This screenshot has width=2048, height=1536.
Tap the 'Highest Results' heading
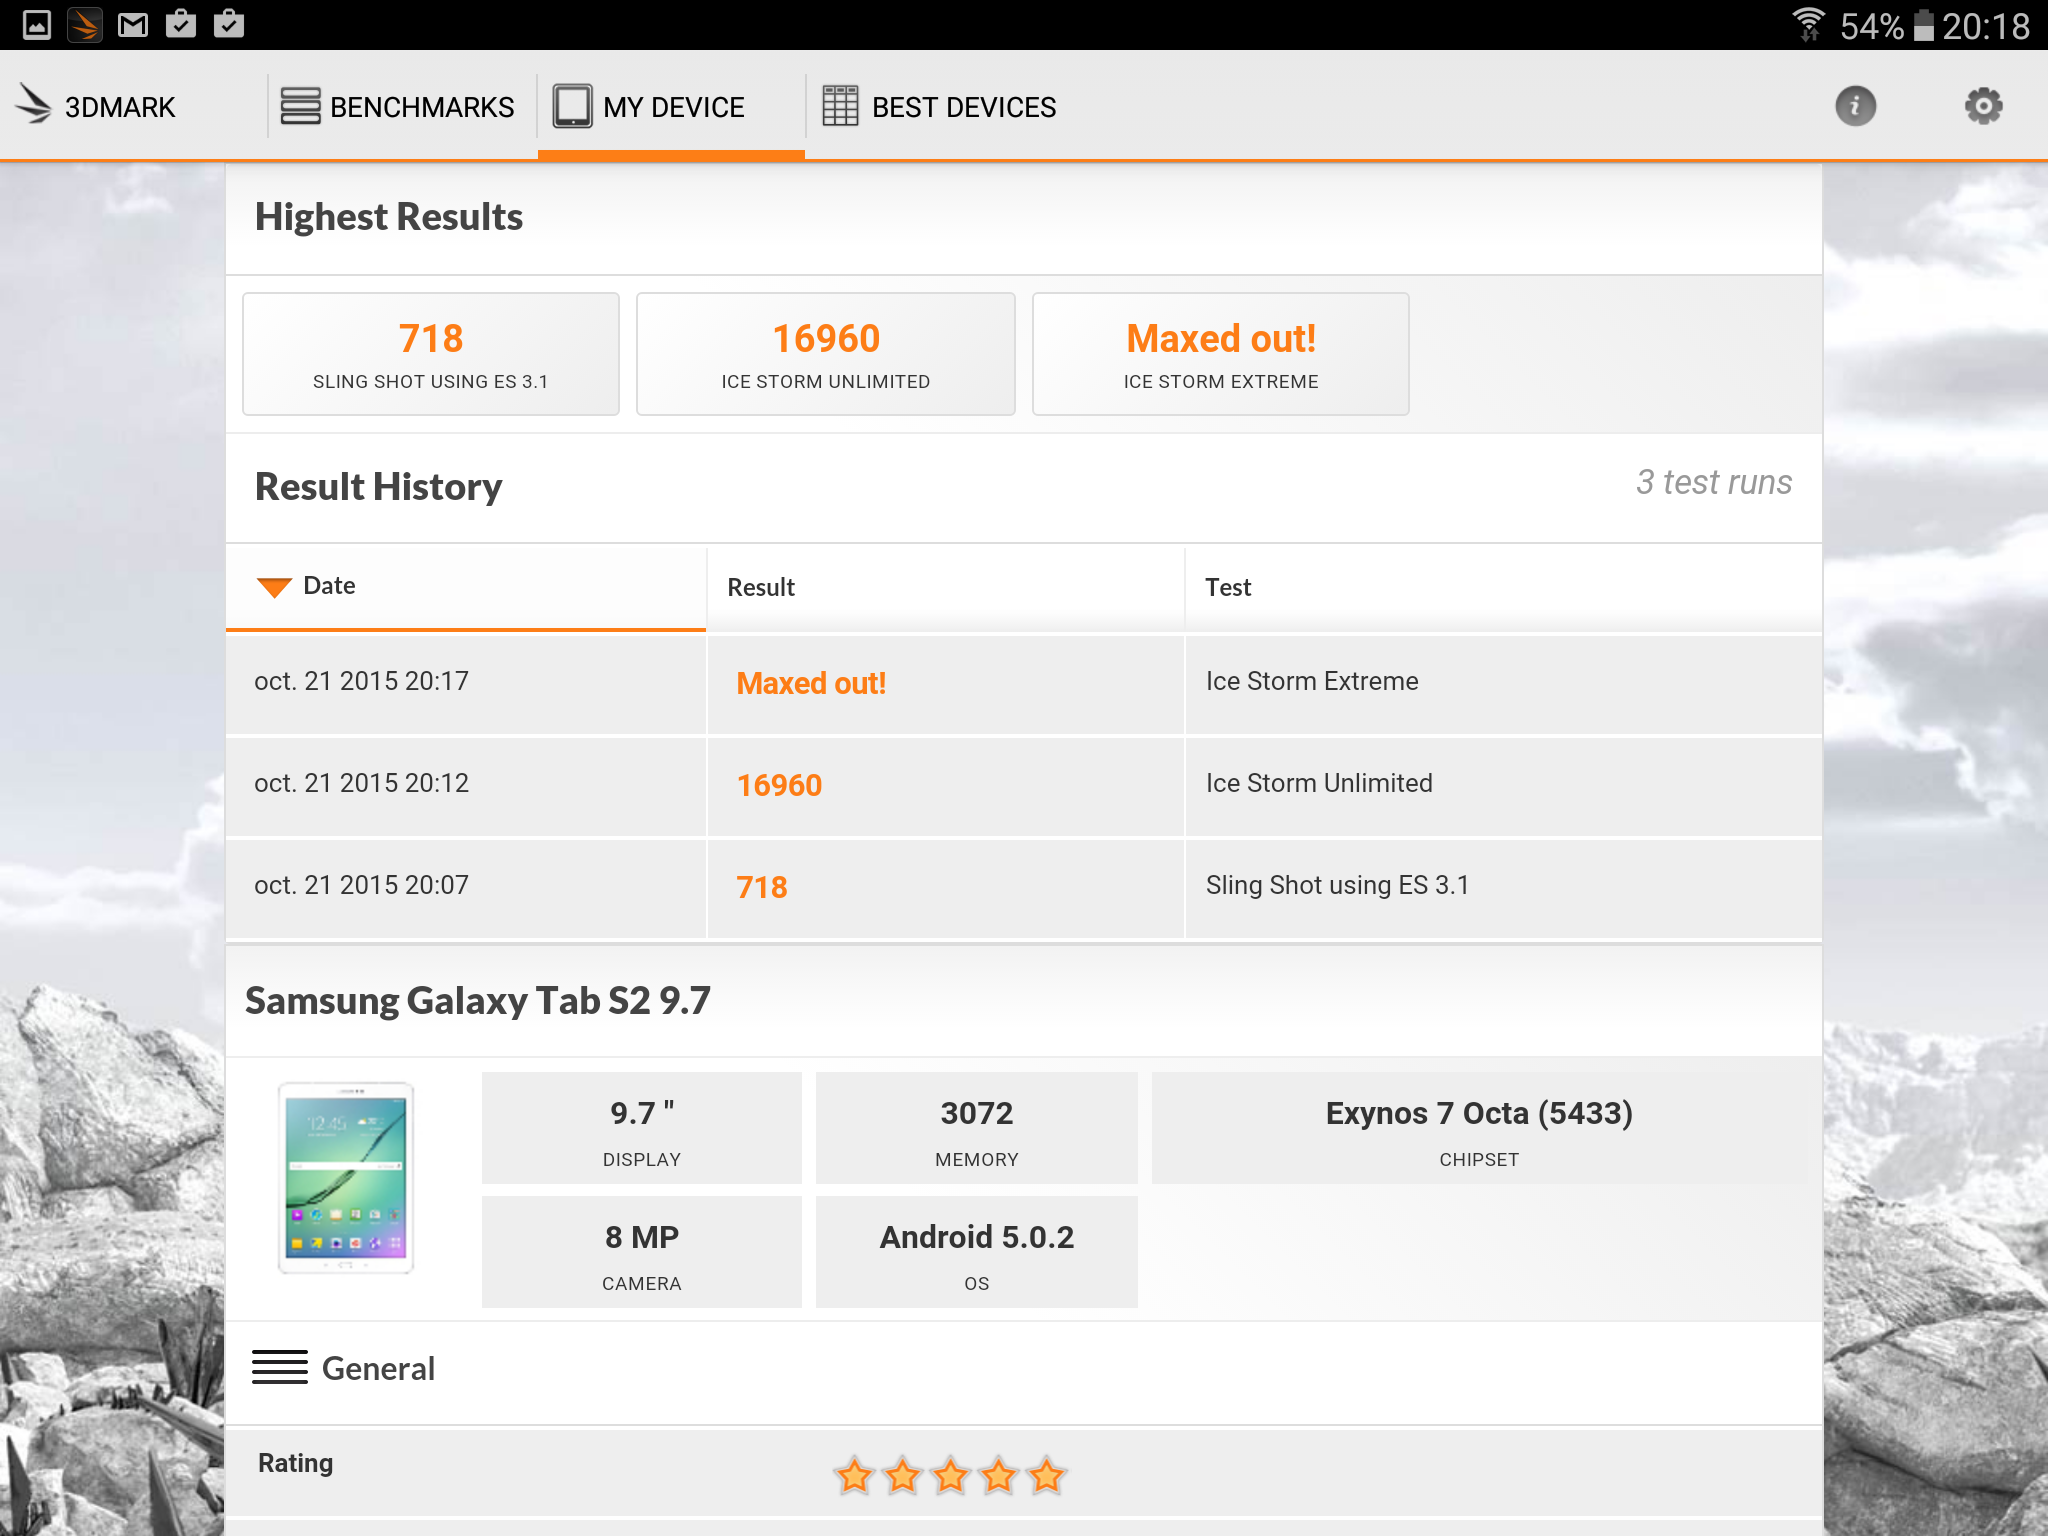389,217
